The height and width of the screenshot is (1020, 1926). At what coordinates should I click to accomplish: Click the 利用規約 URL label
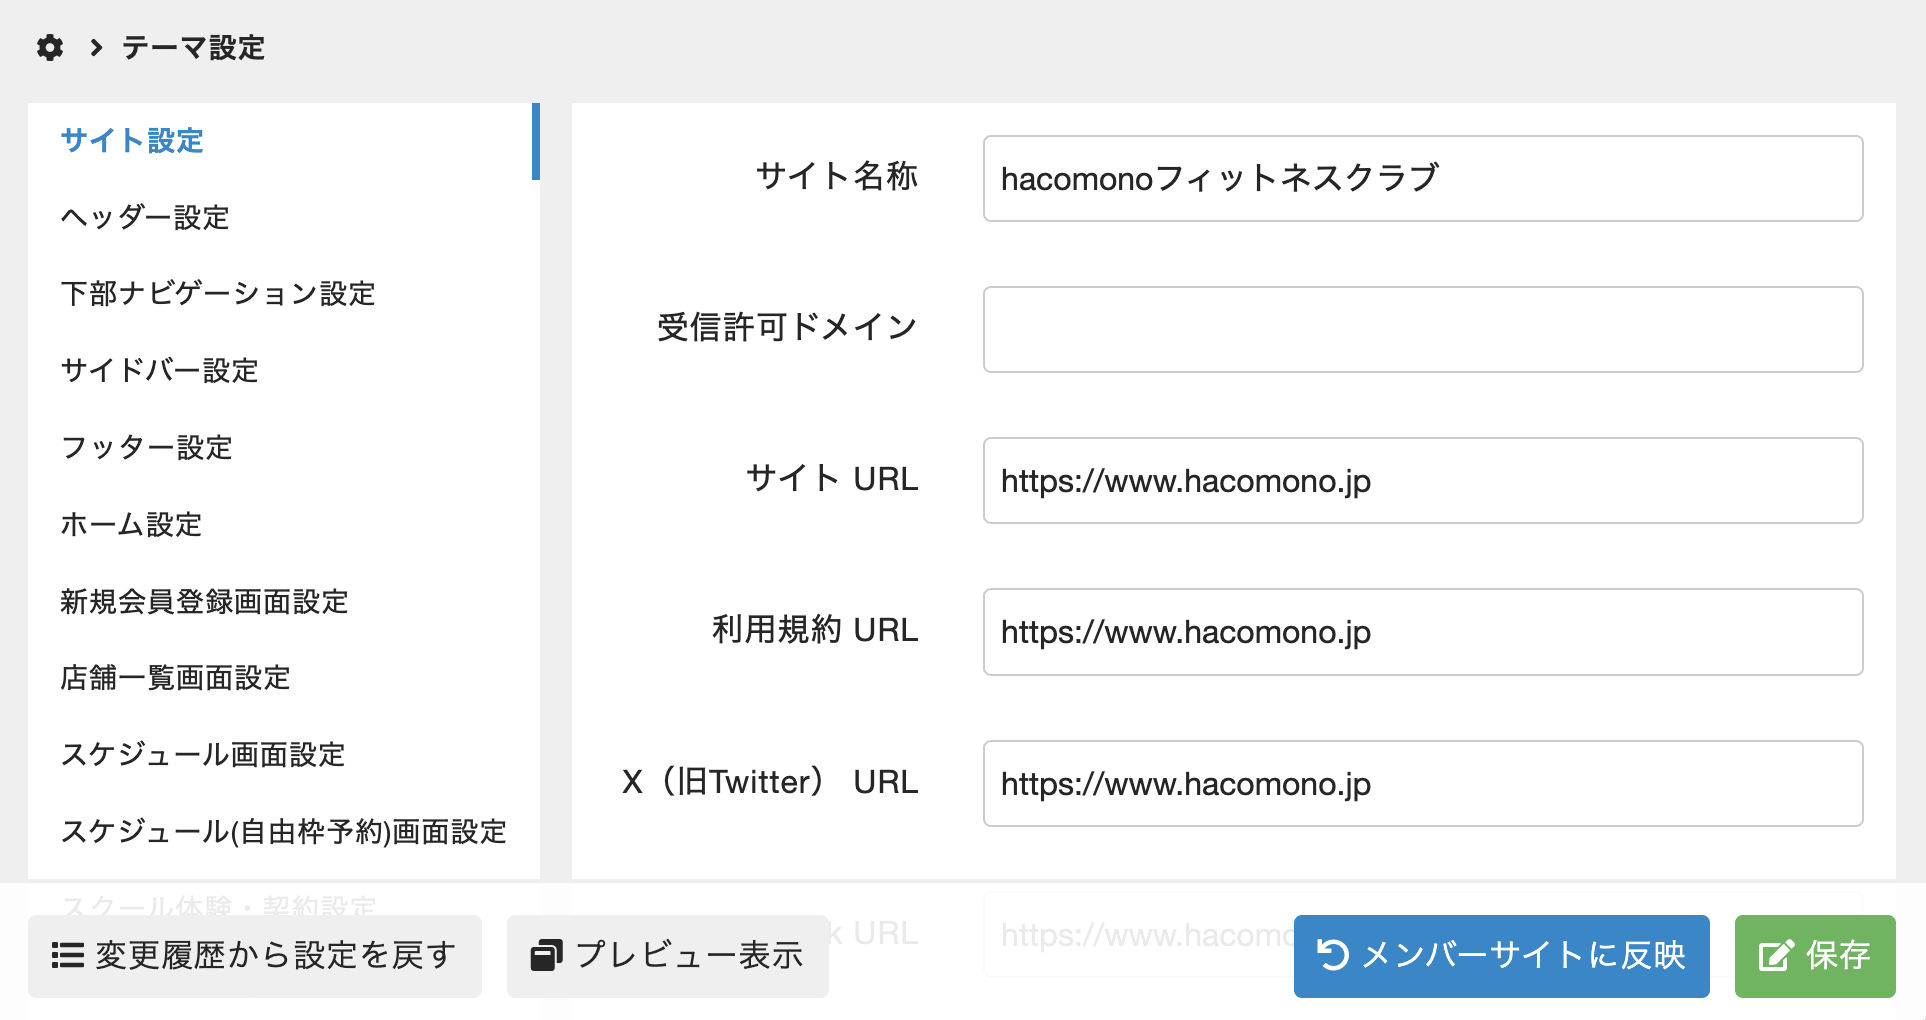tap(815, 630)
